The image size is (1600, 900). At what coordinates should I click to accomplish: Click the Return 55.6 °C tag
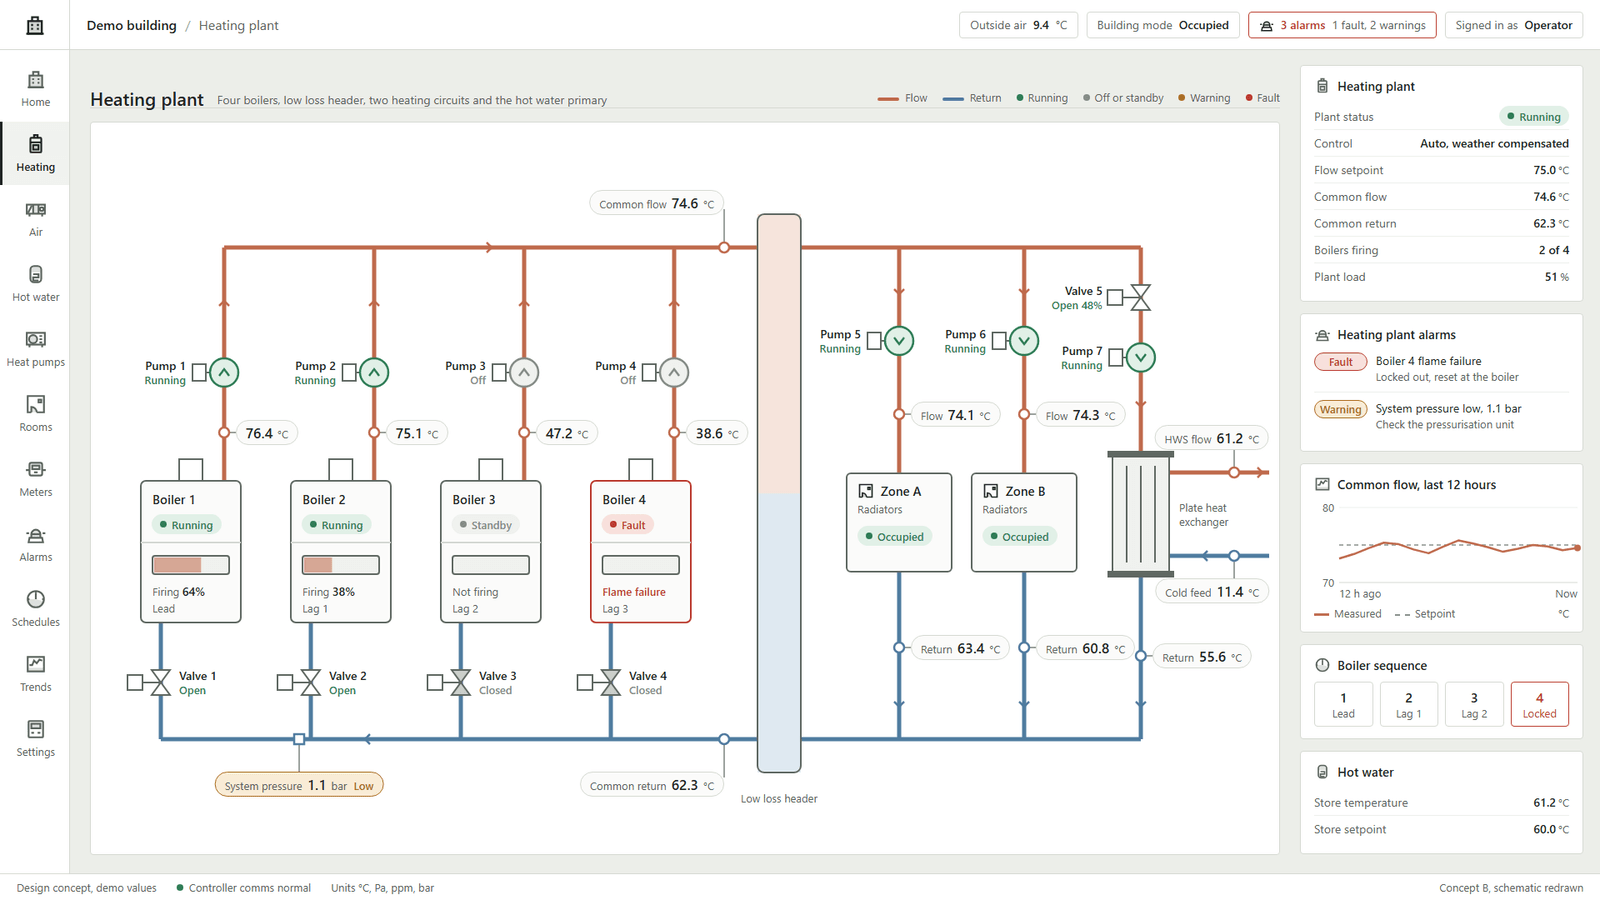coord(1201,657)
